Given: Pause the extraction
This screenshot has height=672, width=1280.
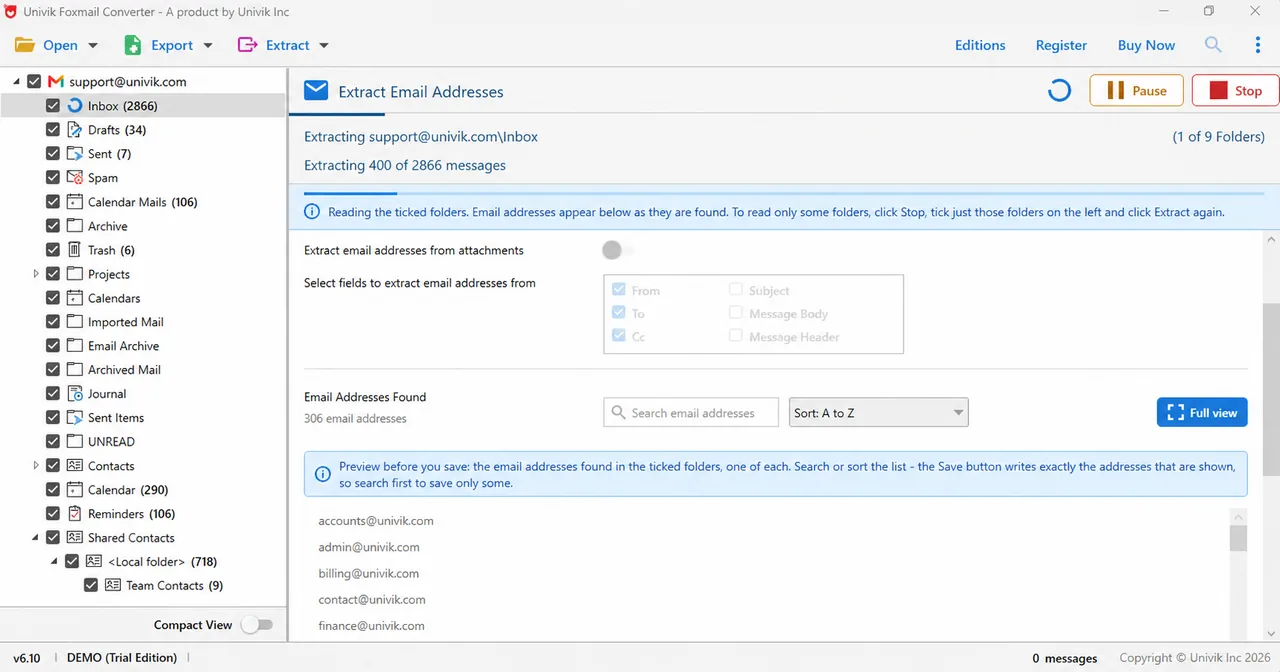Looking at the screenshot, I should point(1136,90).
